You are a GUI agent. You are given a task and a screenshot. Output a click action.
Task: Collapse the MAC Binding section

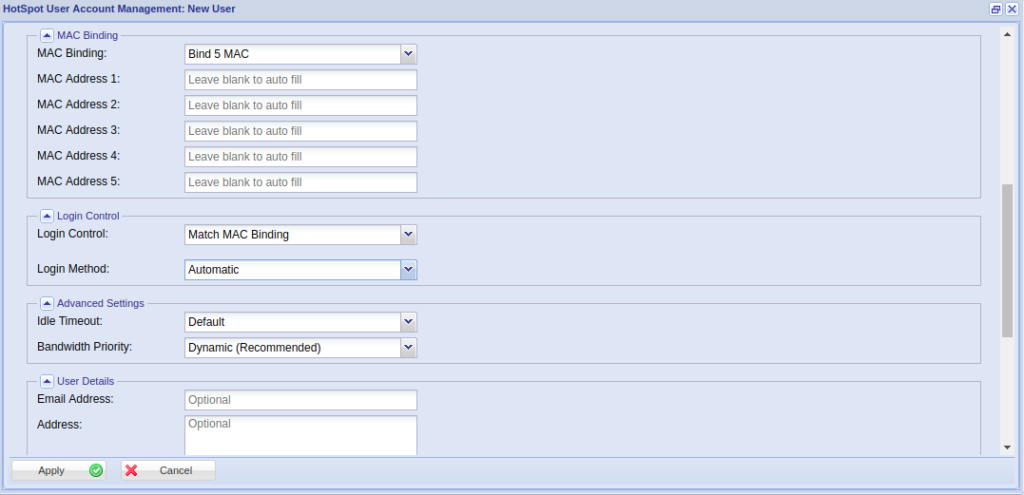tap(47, 35)
